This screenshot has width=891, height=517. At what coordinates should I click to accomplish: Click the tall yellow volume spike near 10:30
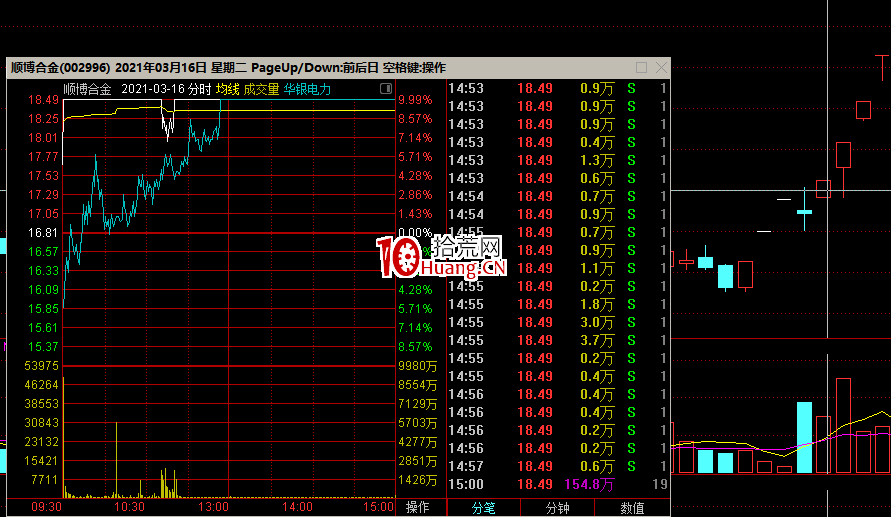[117, 458]
